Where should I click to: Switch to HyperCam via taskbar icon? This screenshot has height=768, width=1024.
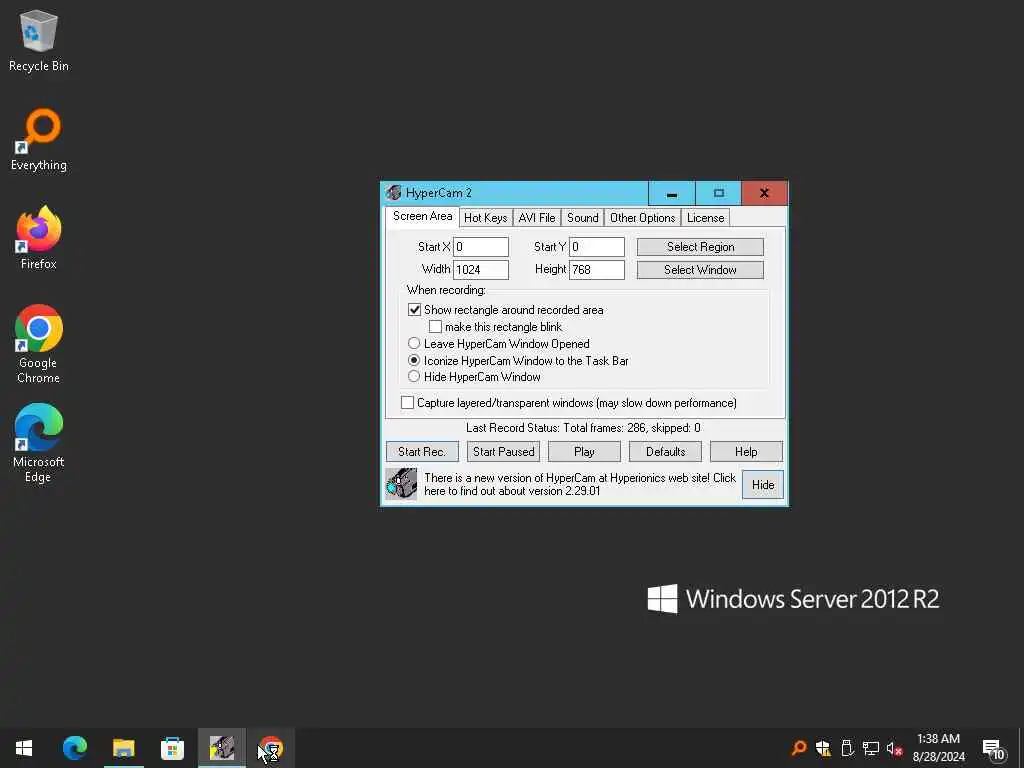click(x=221, y=748)
